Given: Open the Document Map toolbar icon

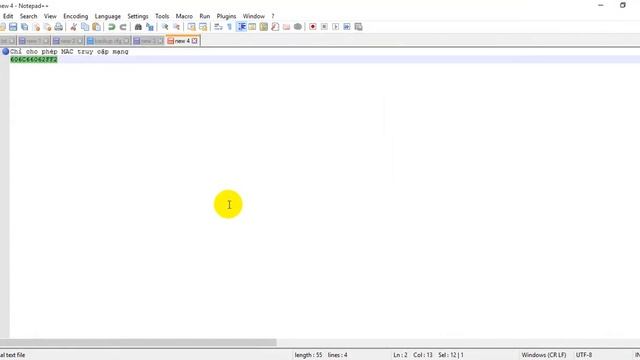Looking at the screenshot, I should point(264,27).
